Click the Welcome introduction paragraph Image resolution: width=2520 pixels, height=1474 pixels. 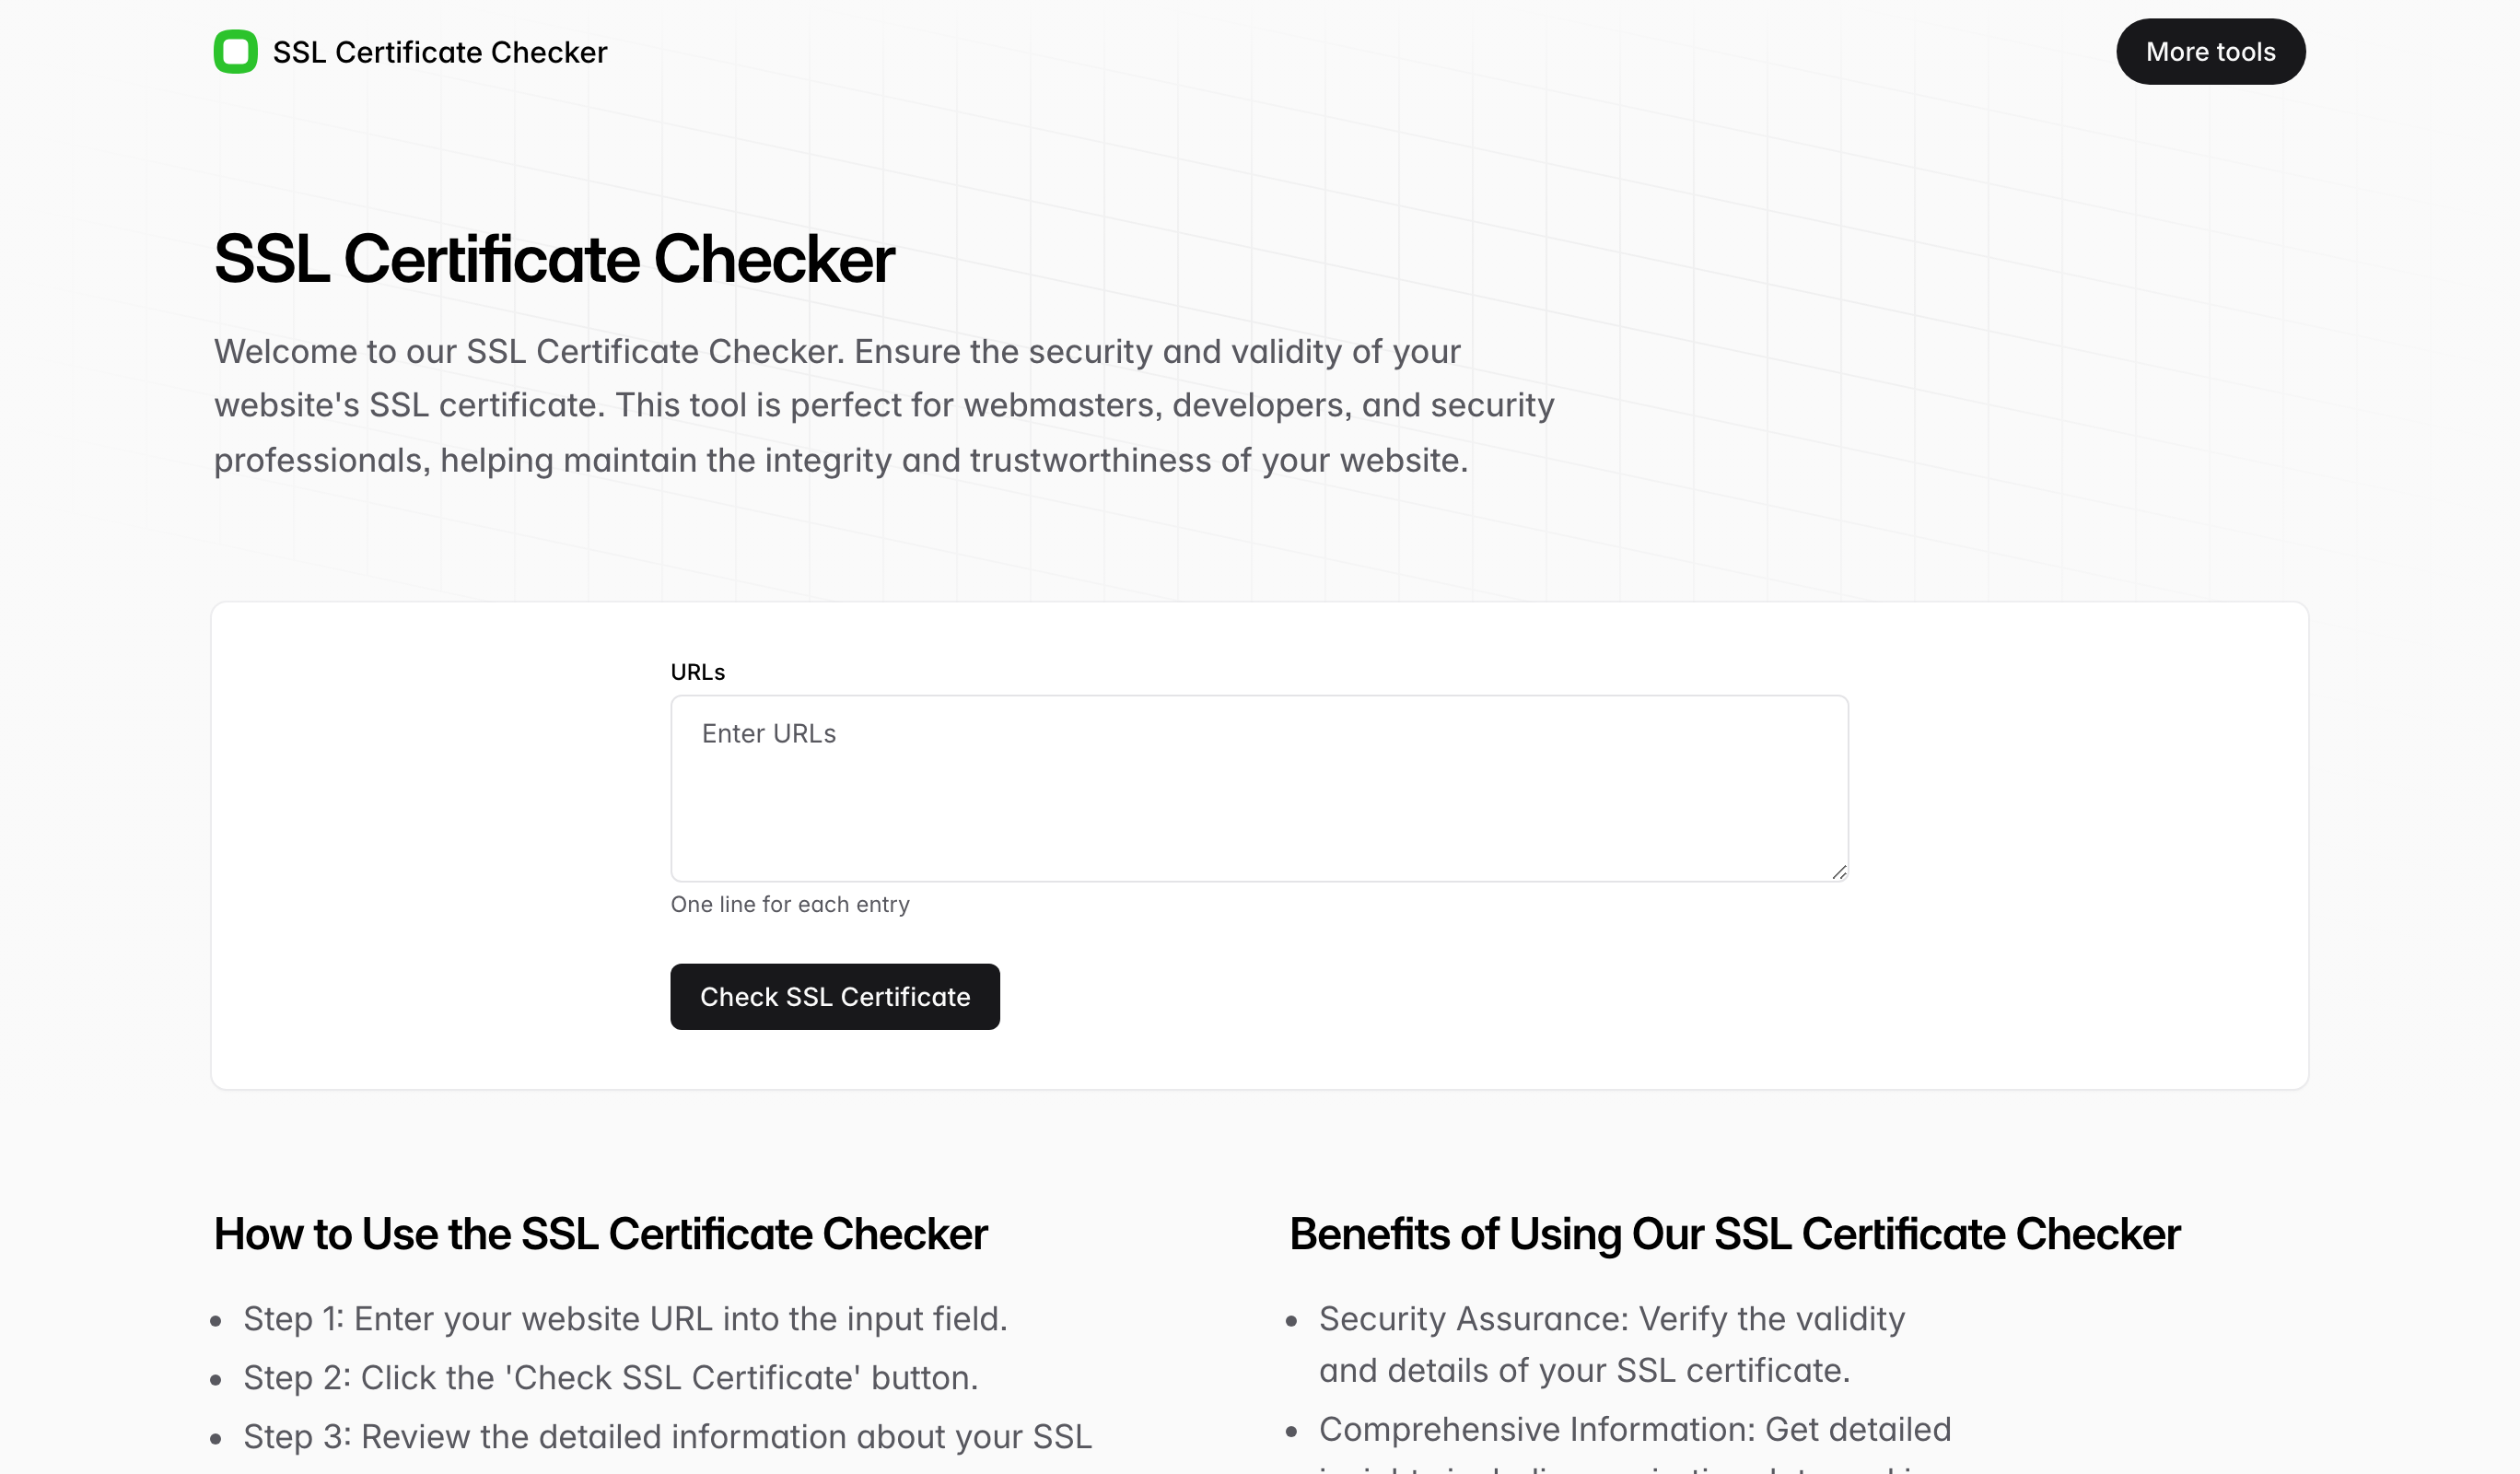pos(884,406)
